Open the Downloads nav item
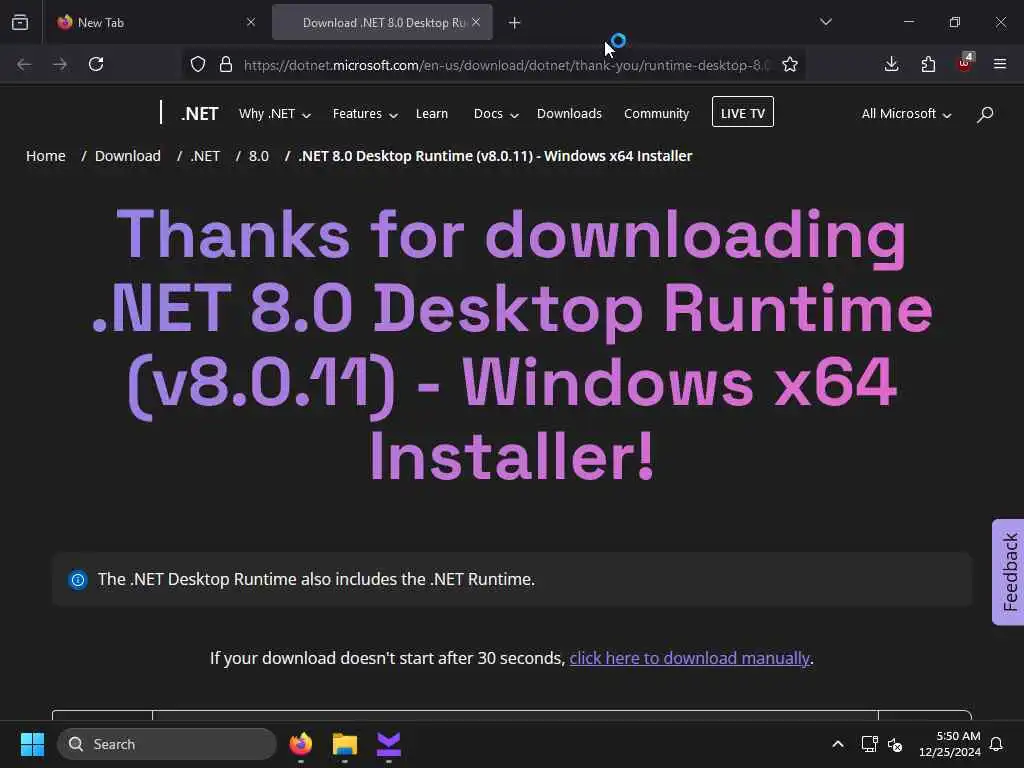The height and width of the screenshot is (768, 1024). 569,114
